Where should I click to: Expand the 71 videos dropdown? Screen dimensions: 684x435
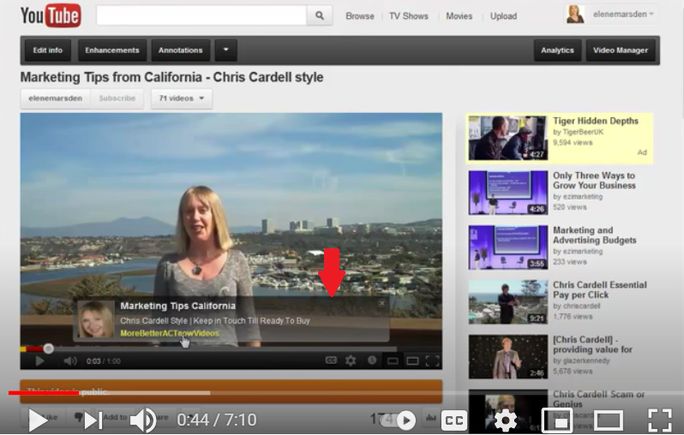click(x=181, y=98)
